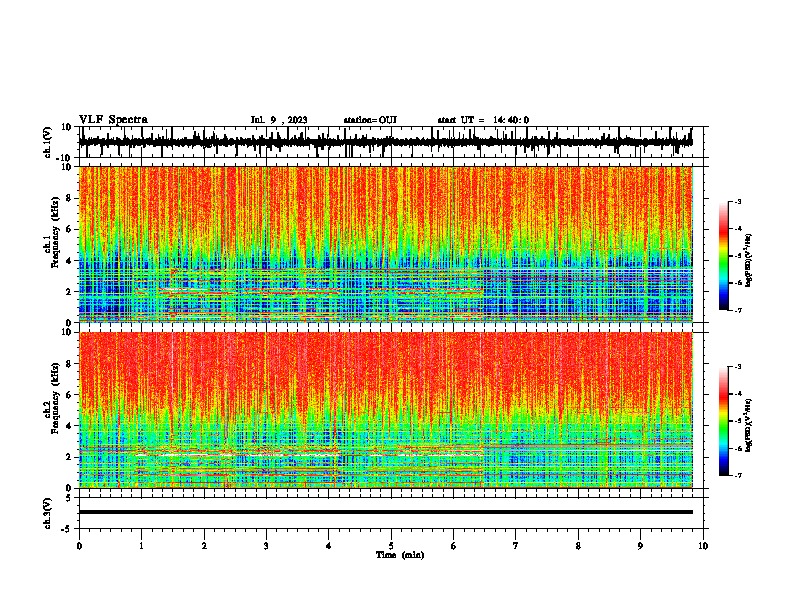Click time axis tick label "3"

click(x=266, y=546)
